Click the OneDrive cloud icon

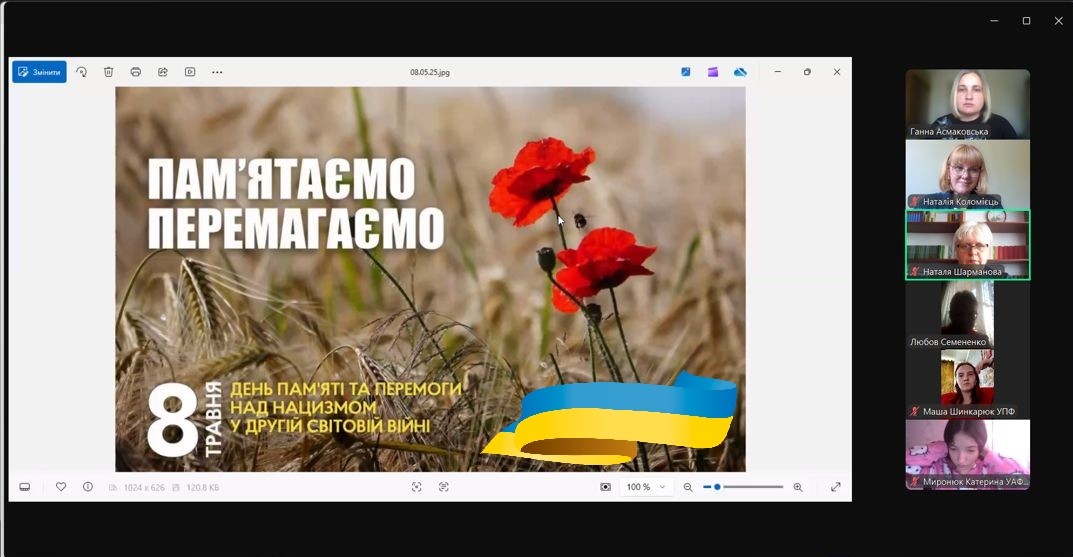coord(740,72)
